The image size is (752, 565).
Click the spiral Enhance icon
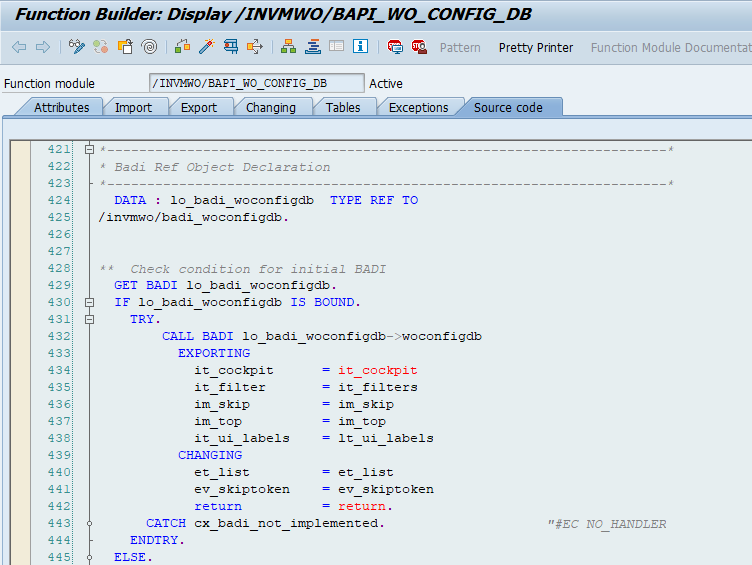[x=149, y=47]
